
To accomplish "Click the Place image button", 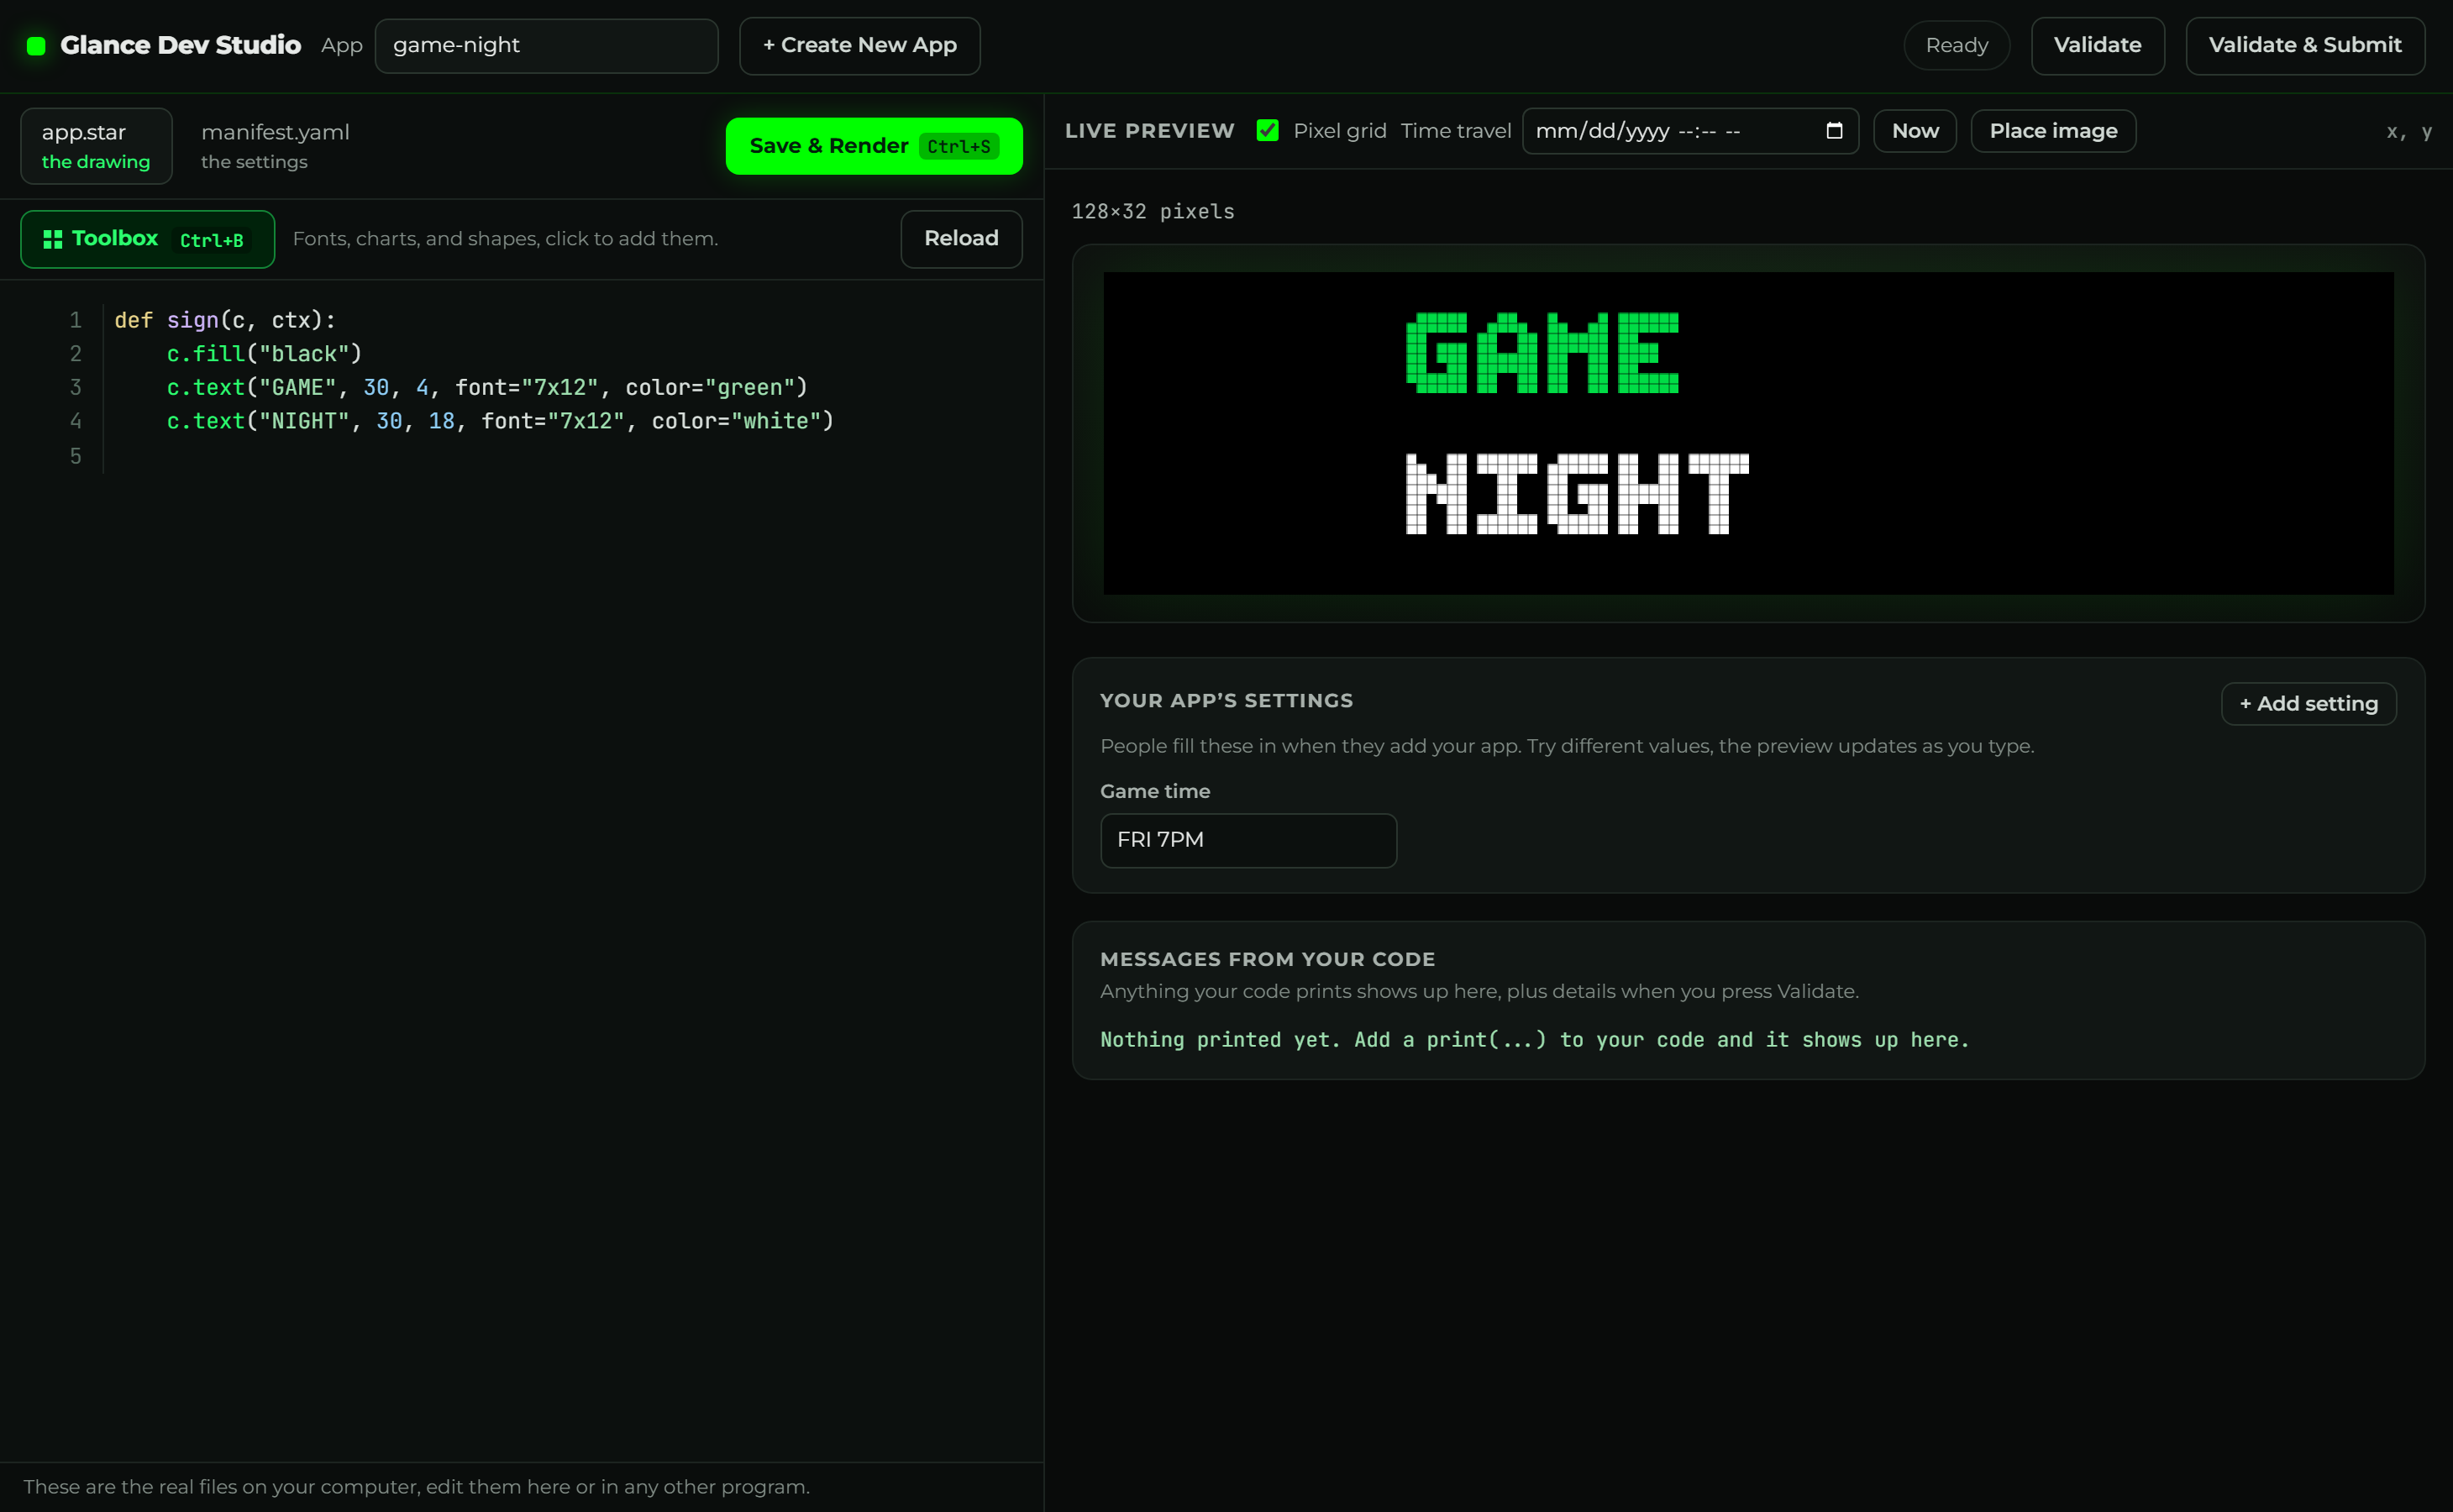I will point(2053,131).
